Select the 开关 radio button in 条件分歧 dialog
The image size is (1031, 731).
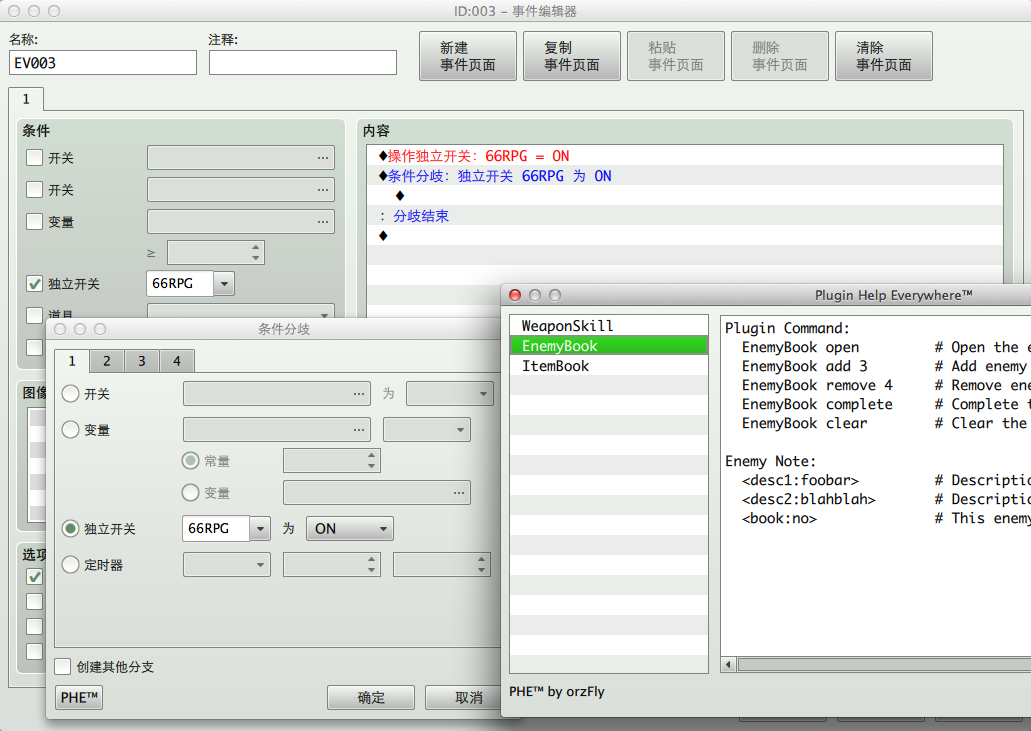(70, 394)
